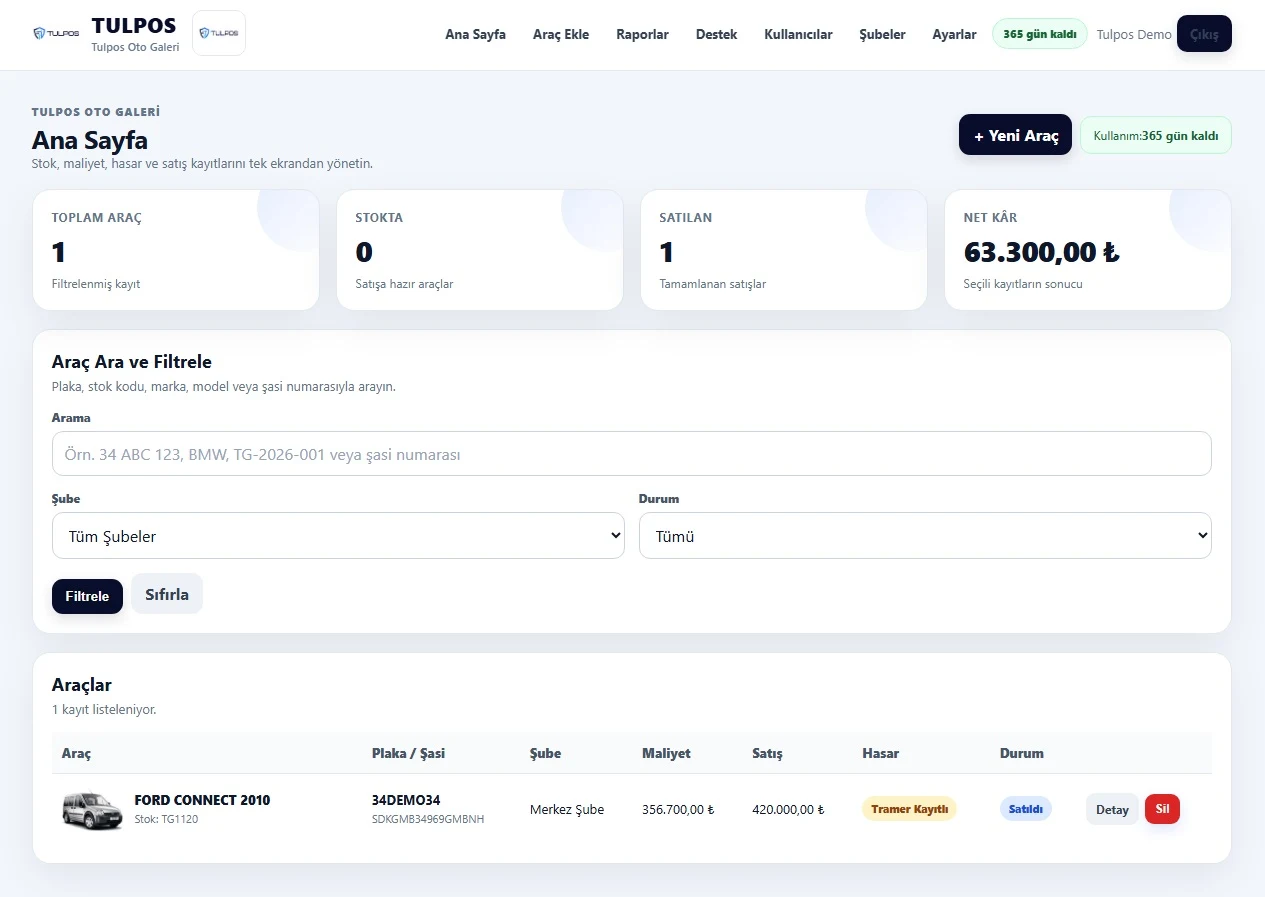Click the Çıkış logout button

(x=1204, y=34)
